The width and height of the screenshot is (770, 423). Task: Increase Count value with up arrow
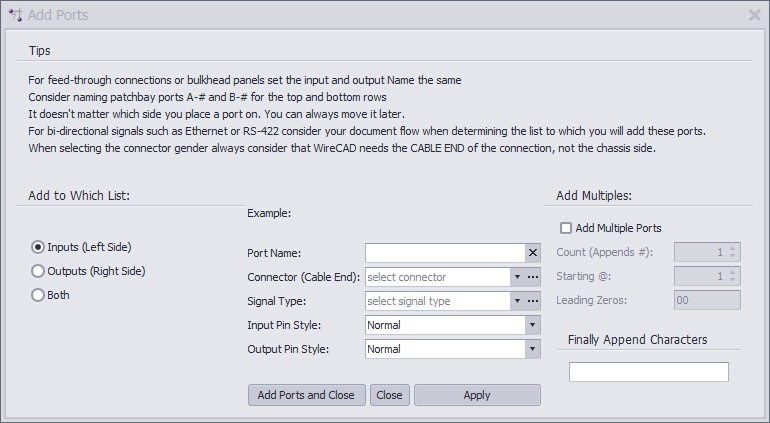point(732,249)
